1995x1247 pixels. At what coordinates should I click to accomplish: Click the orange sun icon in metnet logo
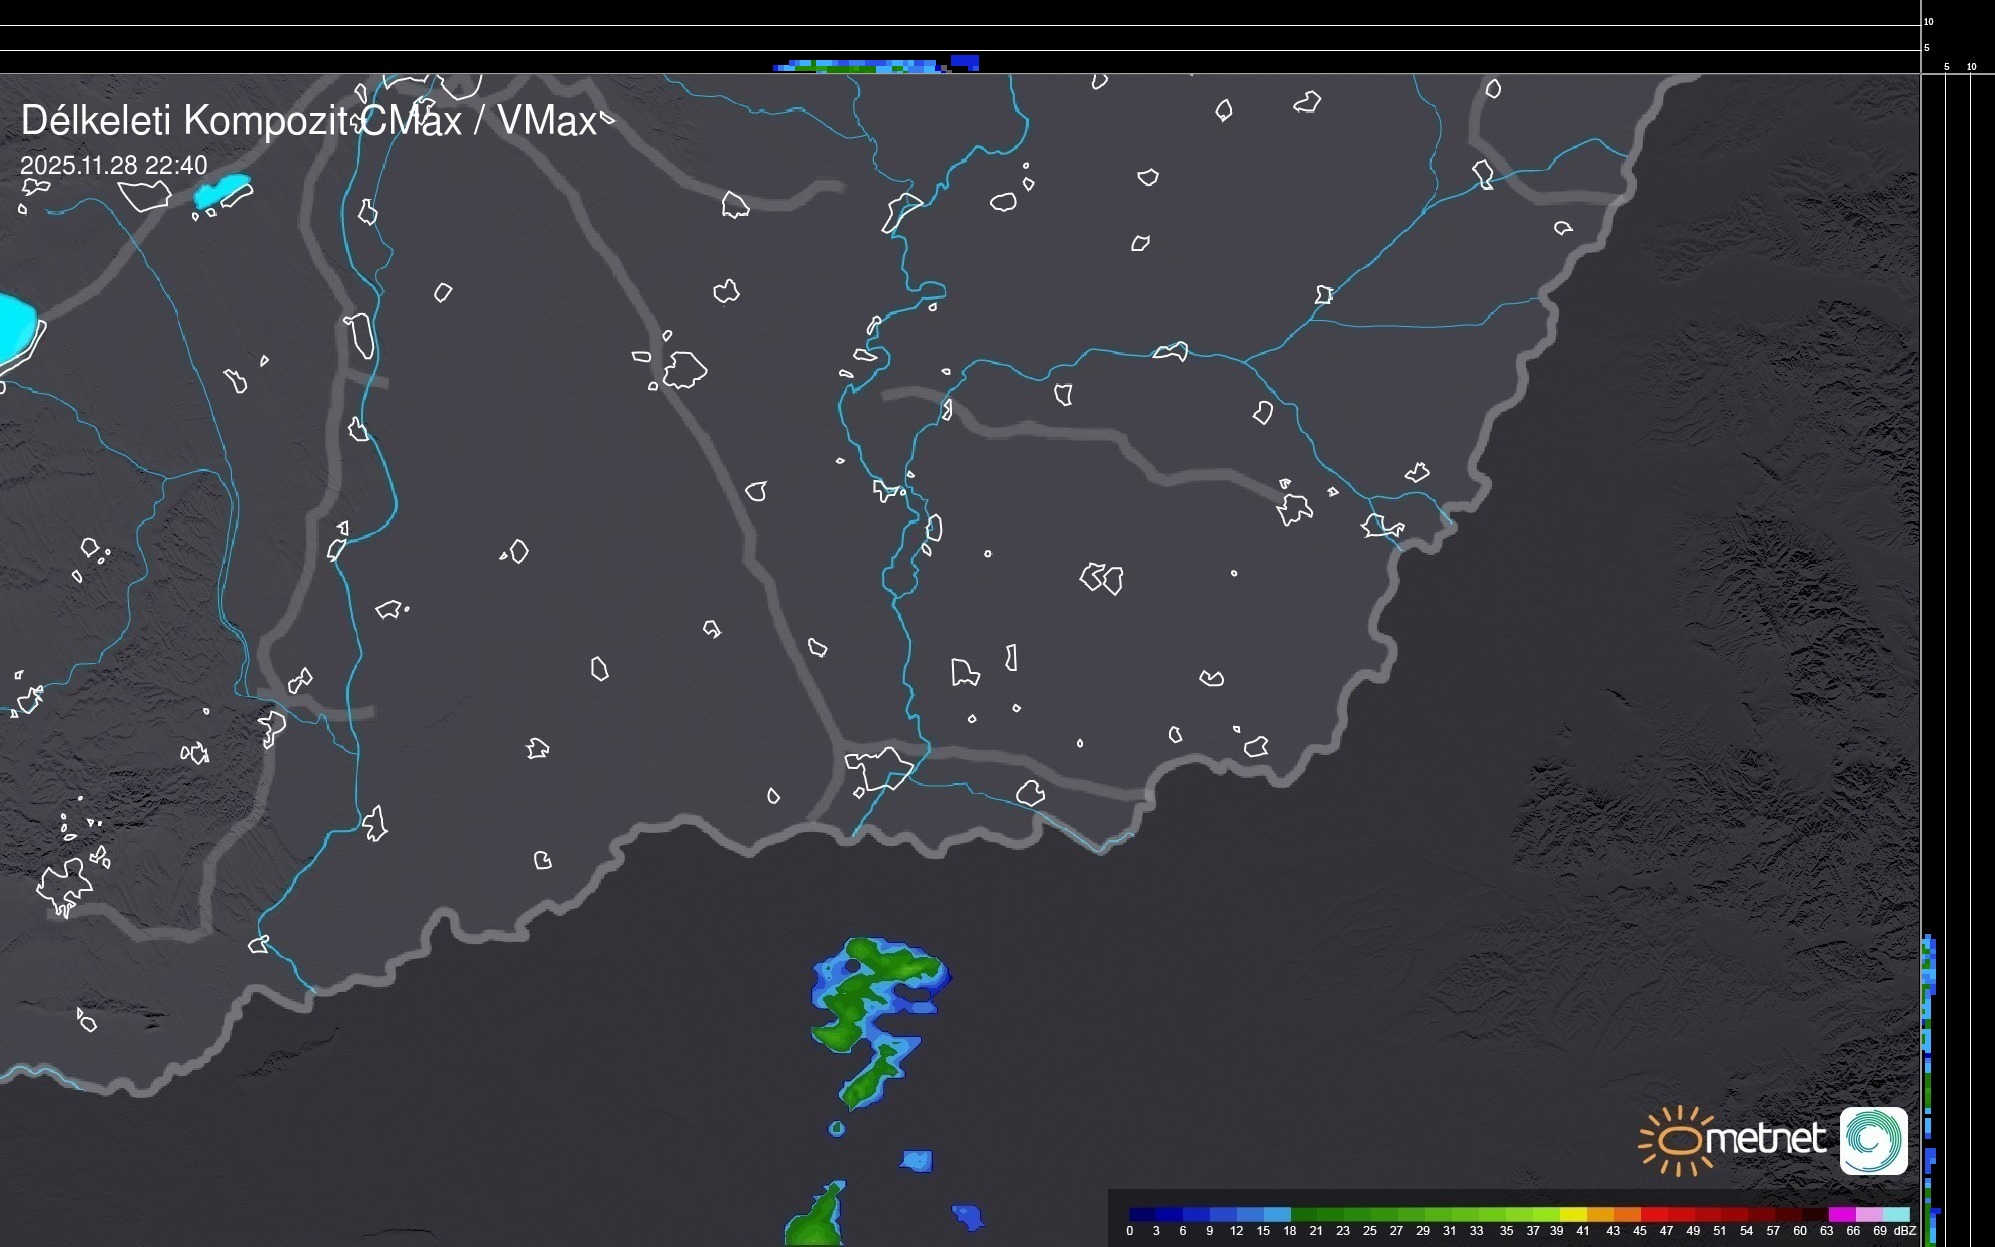tap(1679, 1140)
